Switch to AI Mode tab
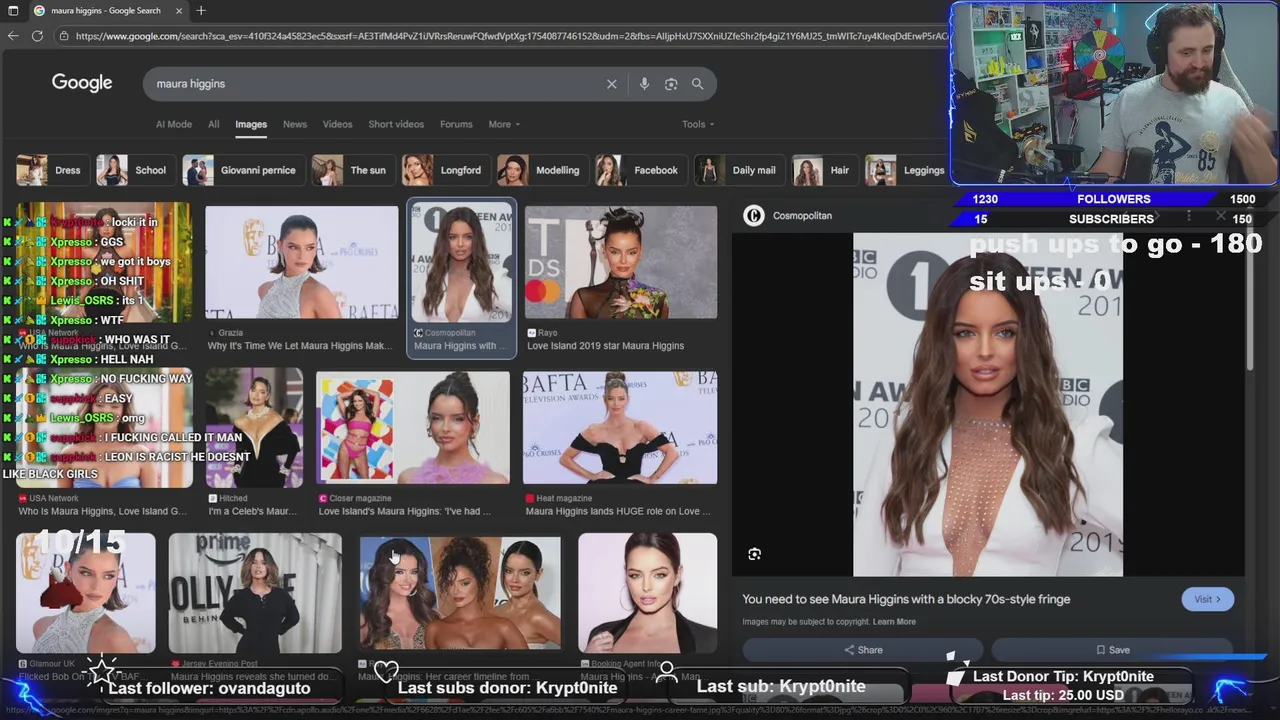 tap(174, 124)
